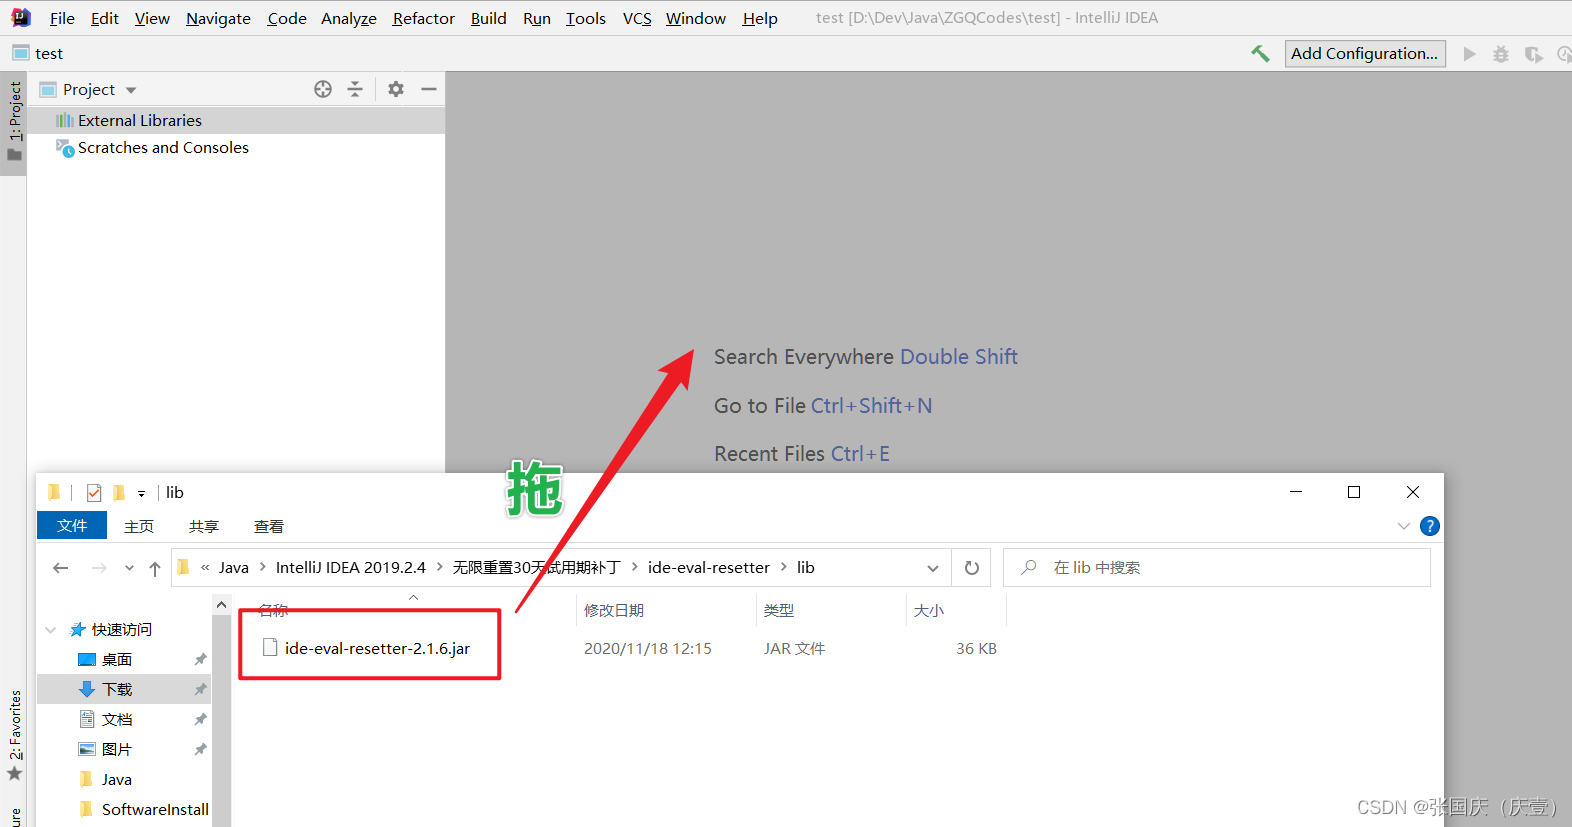Open the File menu
1572x827 pixels.
[x=62, y=18]
